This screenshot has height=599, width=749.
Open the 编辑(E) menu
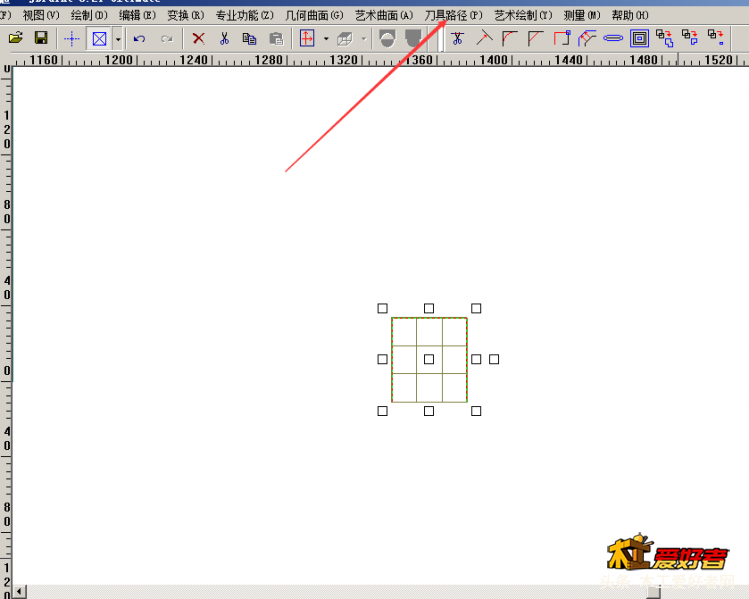[138, 15]
